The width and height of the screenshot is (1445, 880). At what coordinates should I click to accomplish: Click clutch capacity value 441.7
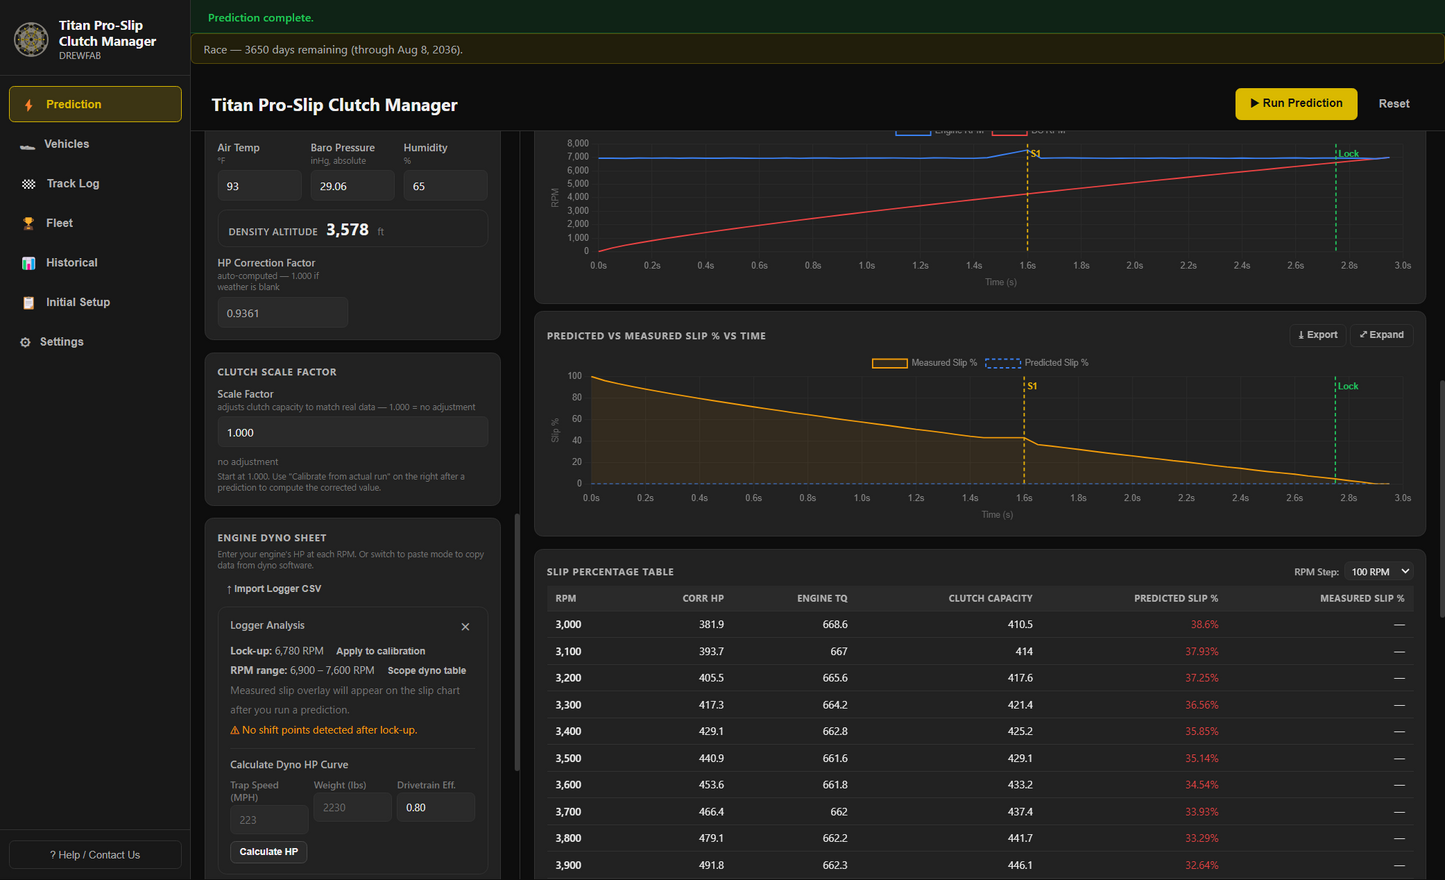point(1020,839)
